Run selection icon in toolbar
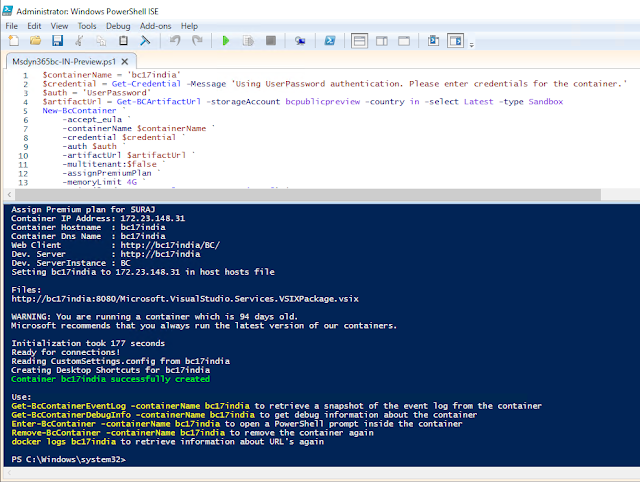Image resolution: width=640 pixels, height=482 pixels. pos(248,40)
